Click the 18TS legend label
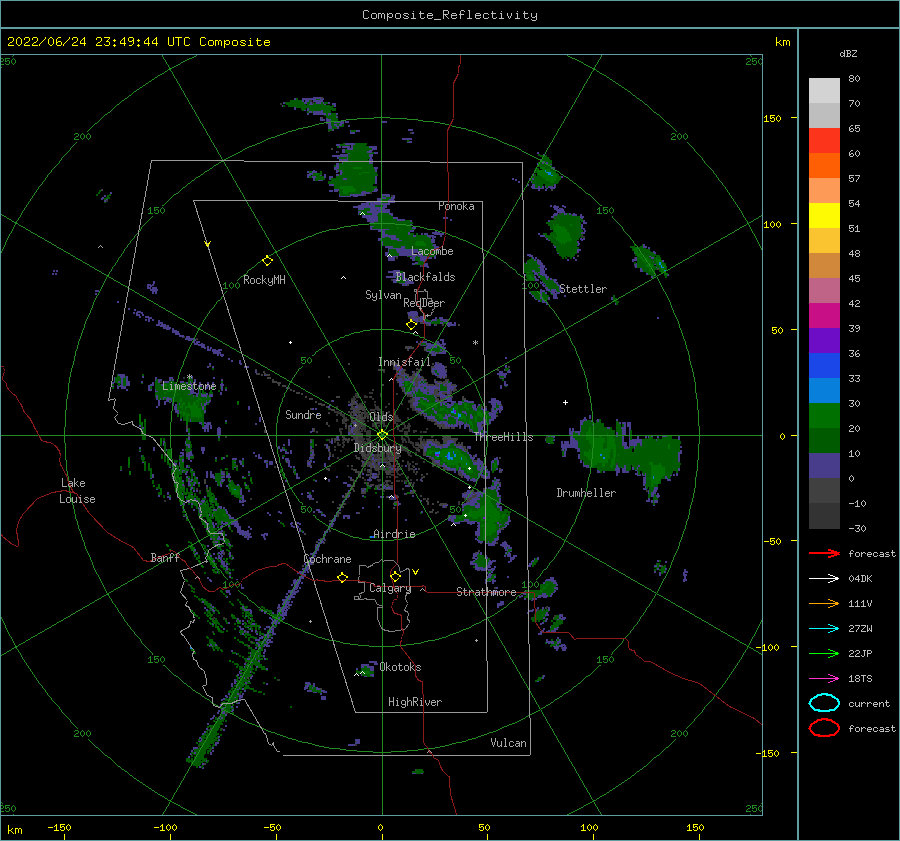Image resolution: width=900 pixels, height=841 pixels. 860,679
